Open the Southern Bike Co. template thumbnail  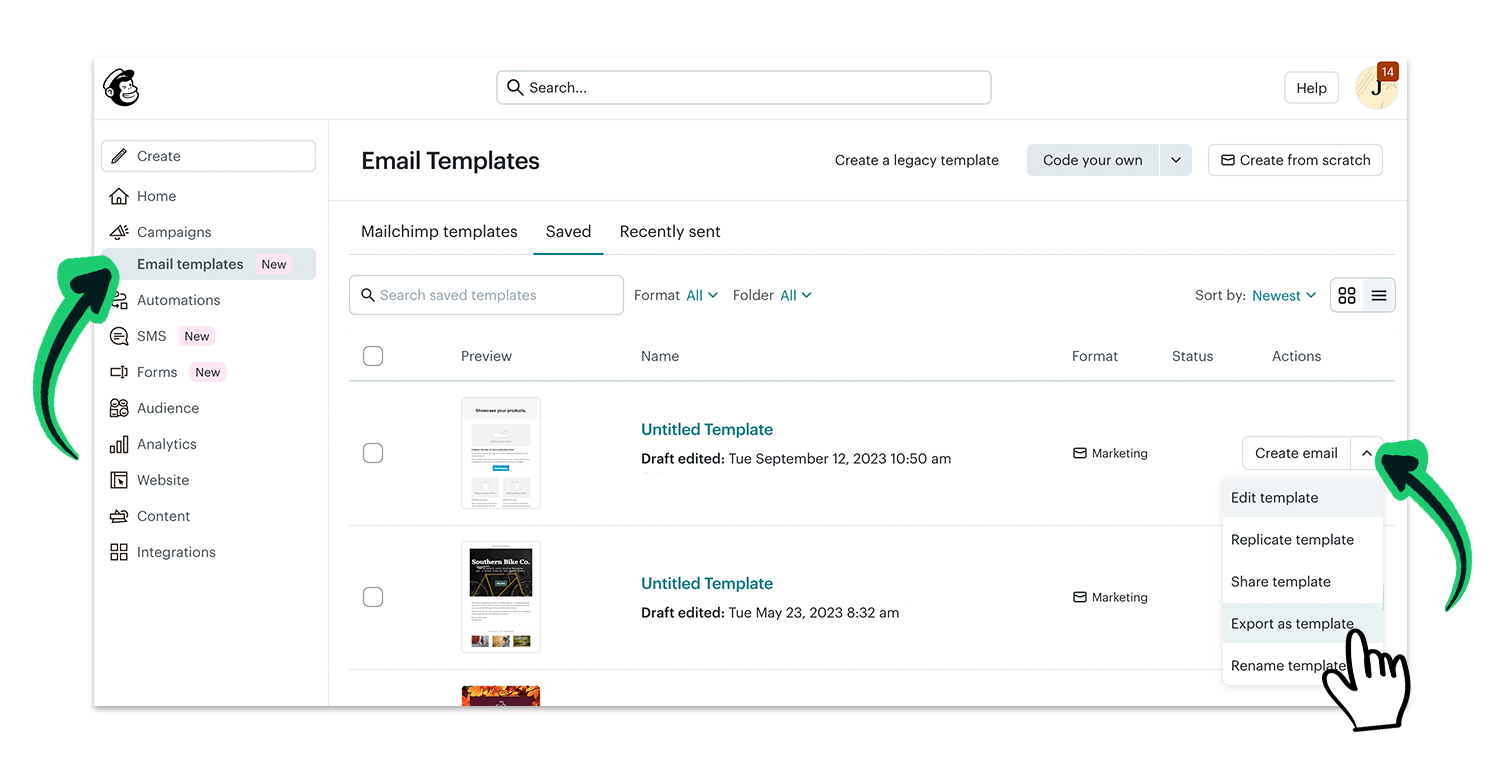[x=501, y=597]
